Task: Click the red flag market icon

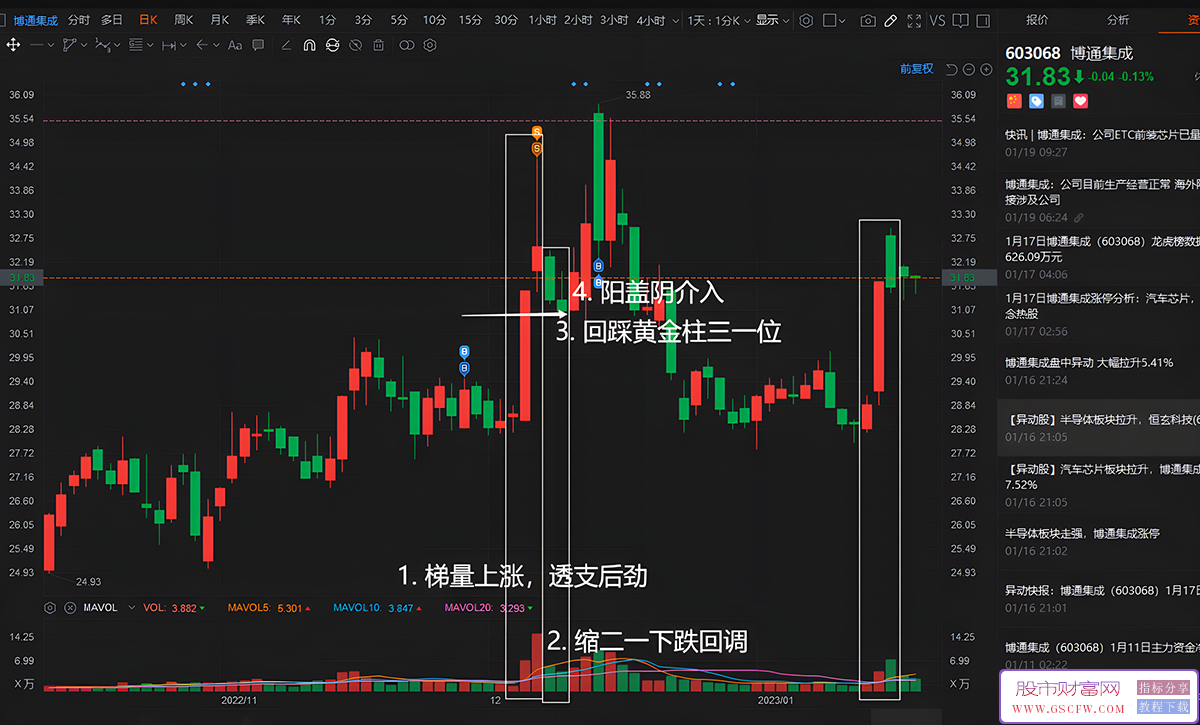Action: pos(1013,101)
